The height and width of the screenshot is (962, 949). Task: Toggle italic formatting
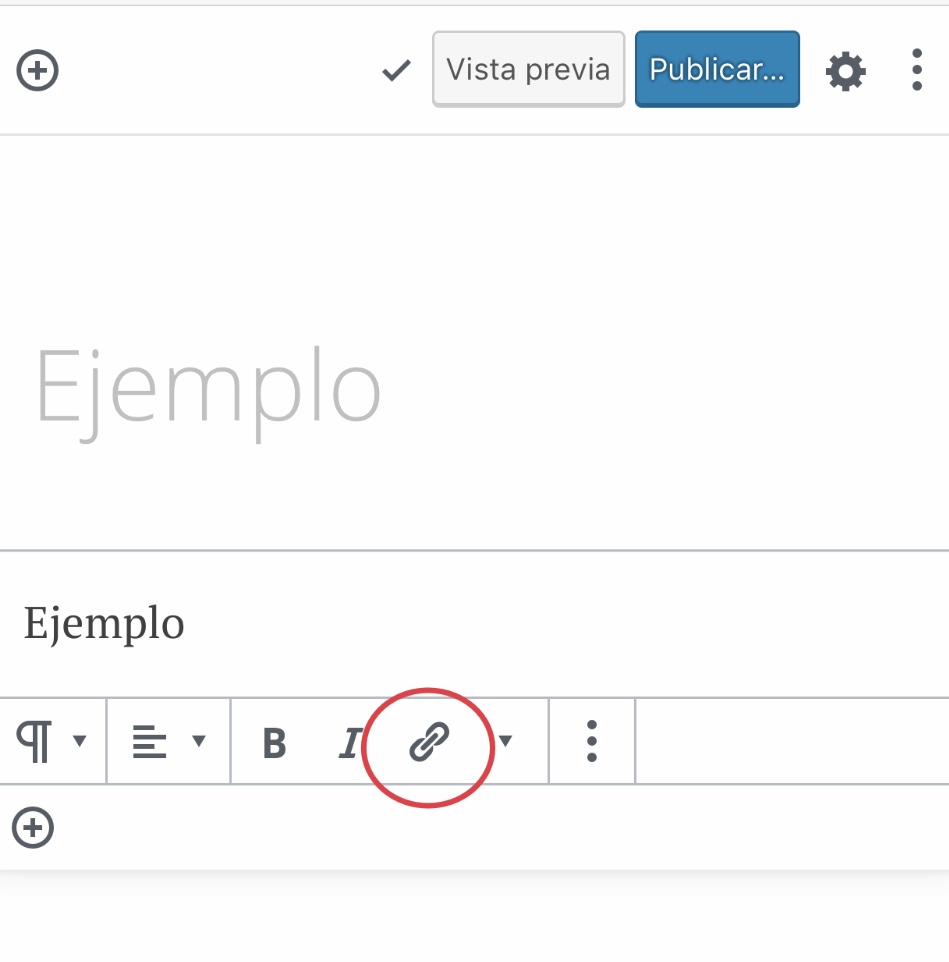coord(349,743)
